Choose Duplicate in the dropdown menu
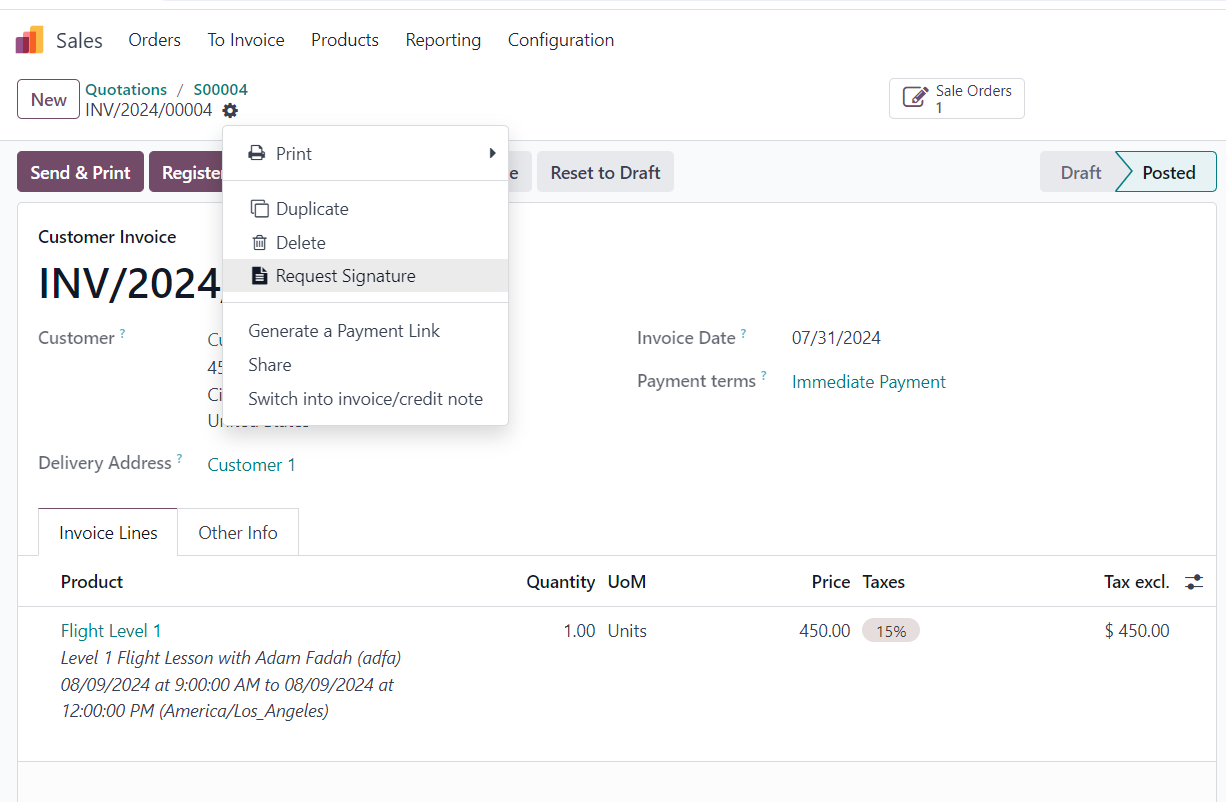 (366, 209)
